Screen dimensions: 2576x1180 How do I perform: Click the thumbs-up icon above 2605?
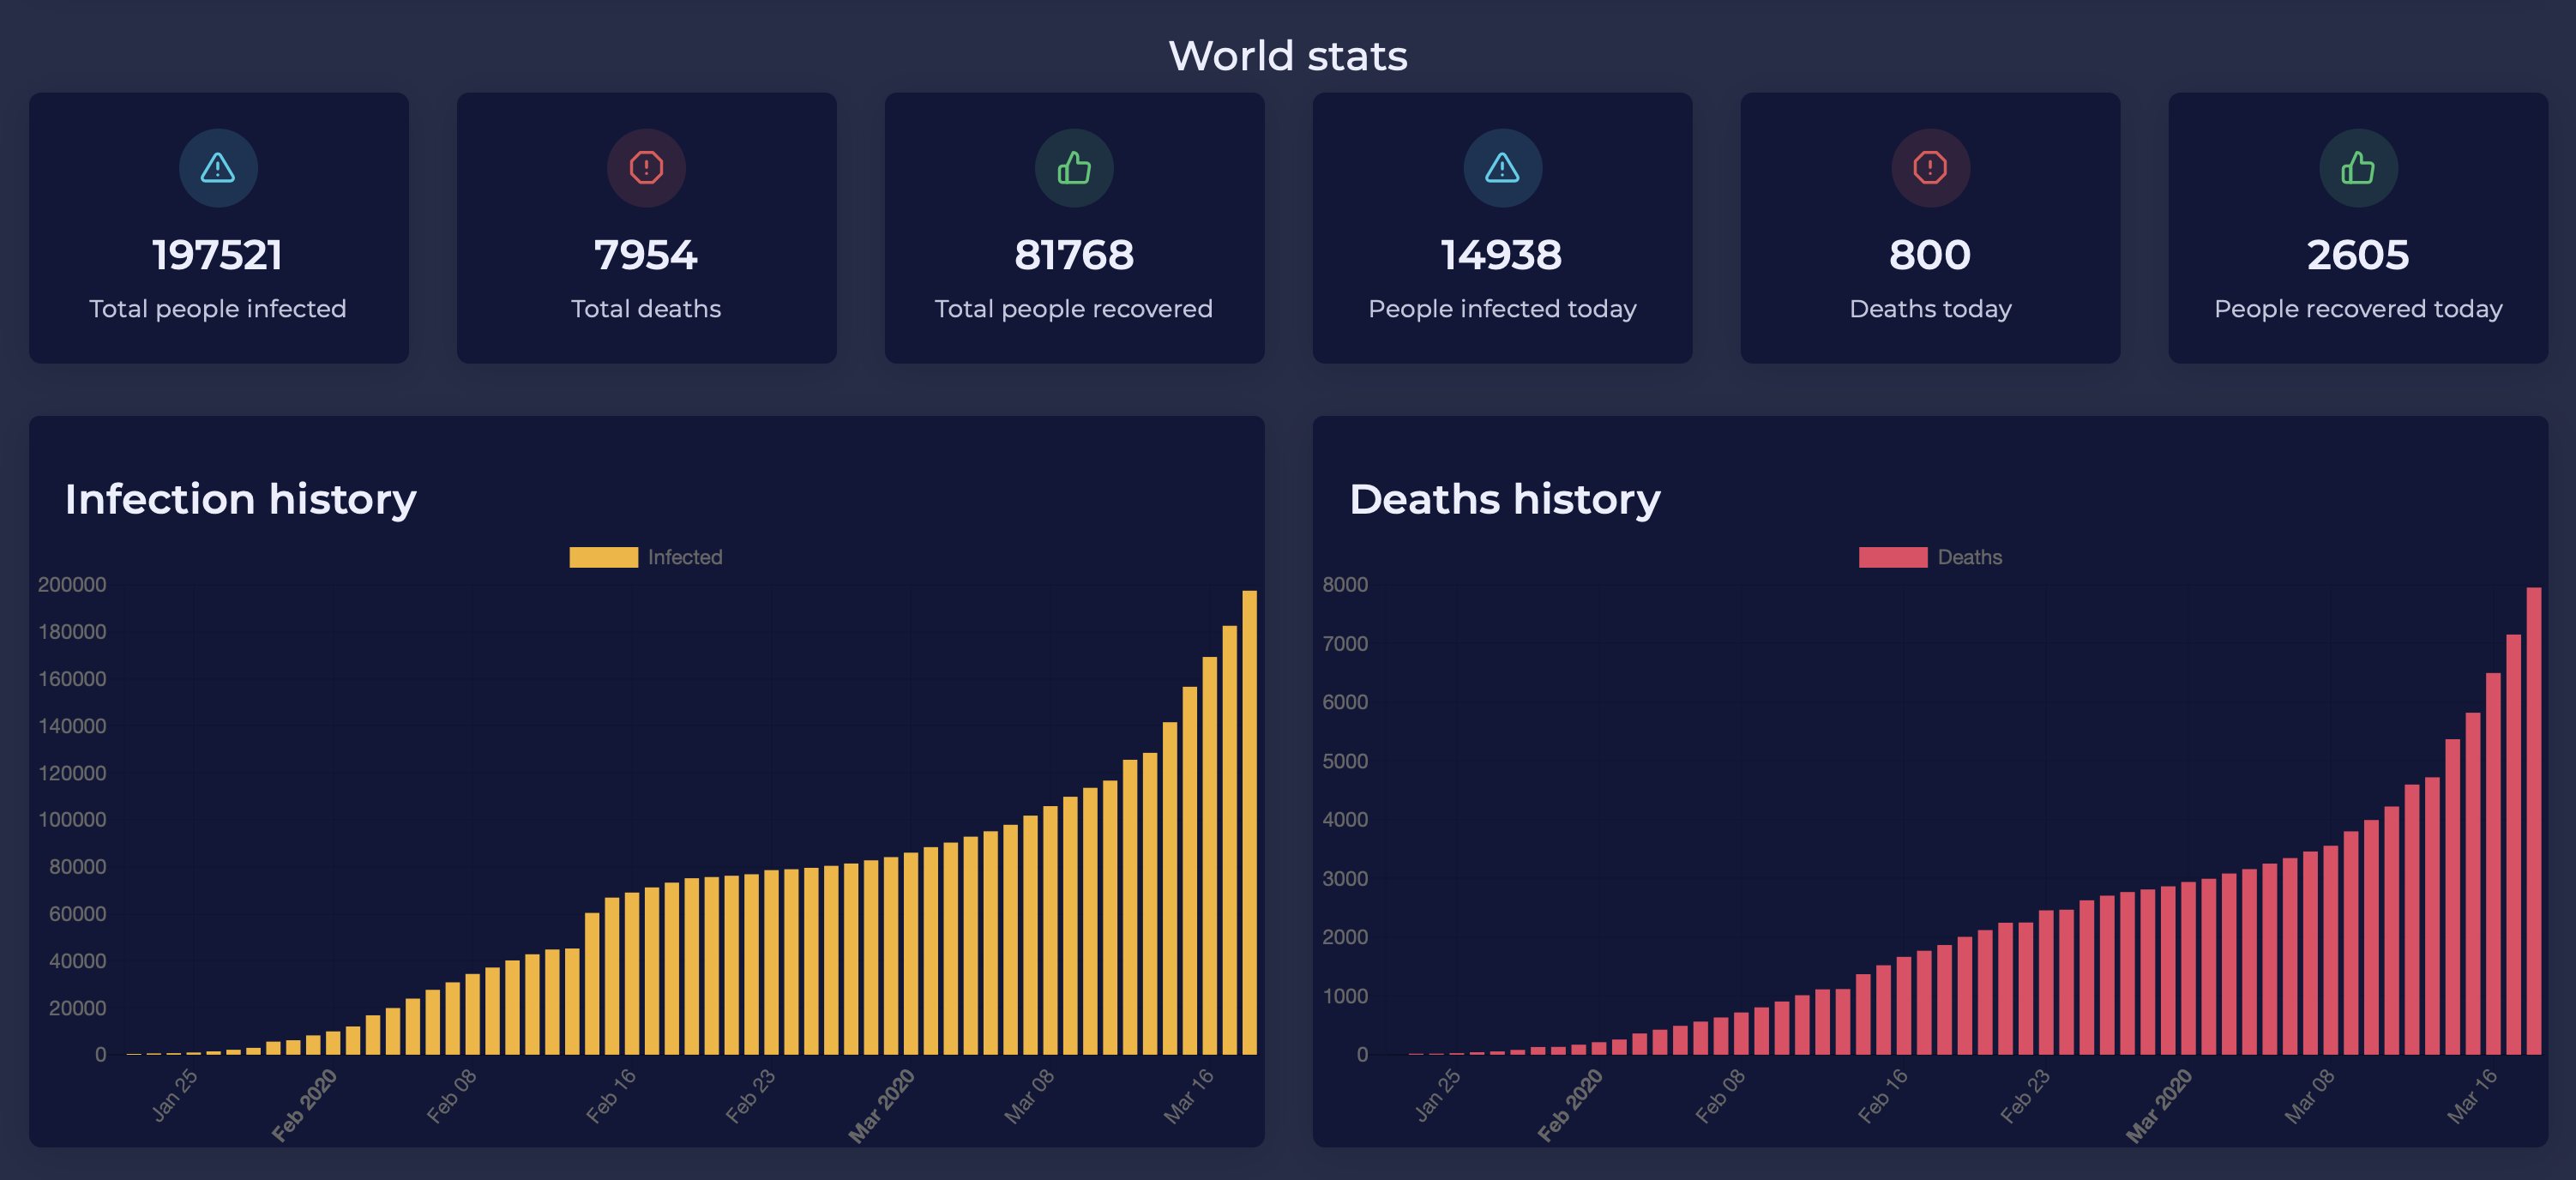pos(2358,168)
